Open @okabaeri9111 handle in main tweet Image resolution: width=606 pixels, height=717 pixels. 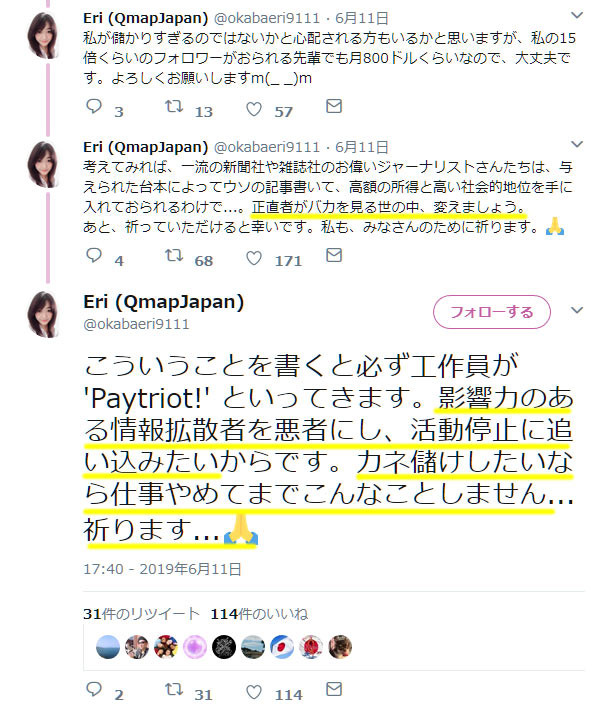tap(136, 324)
